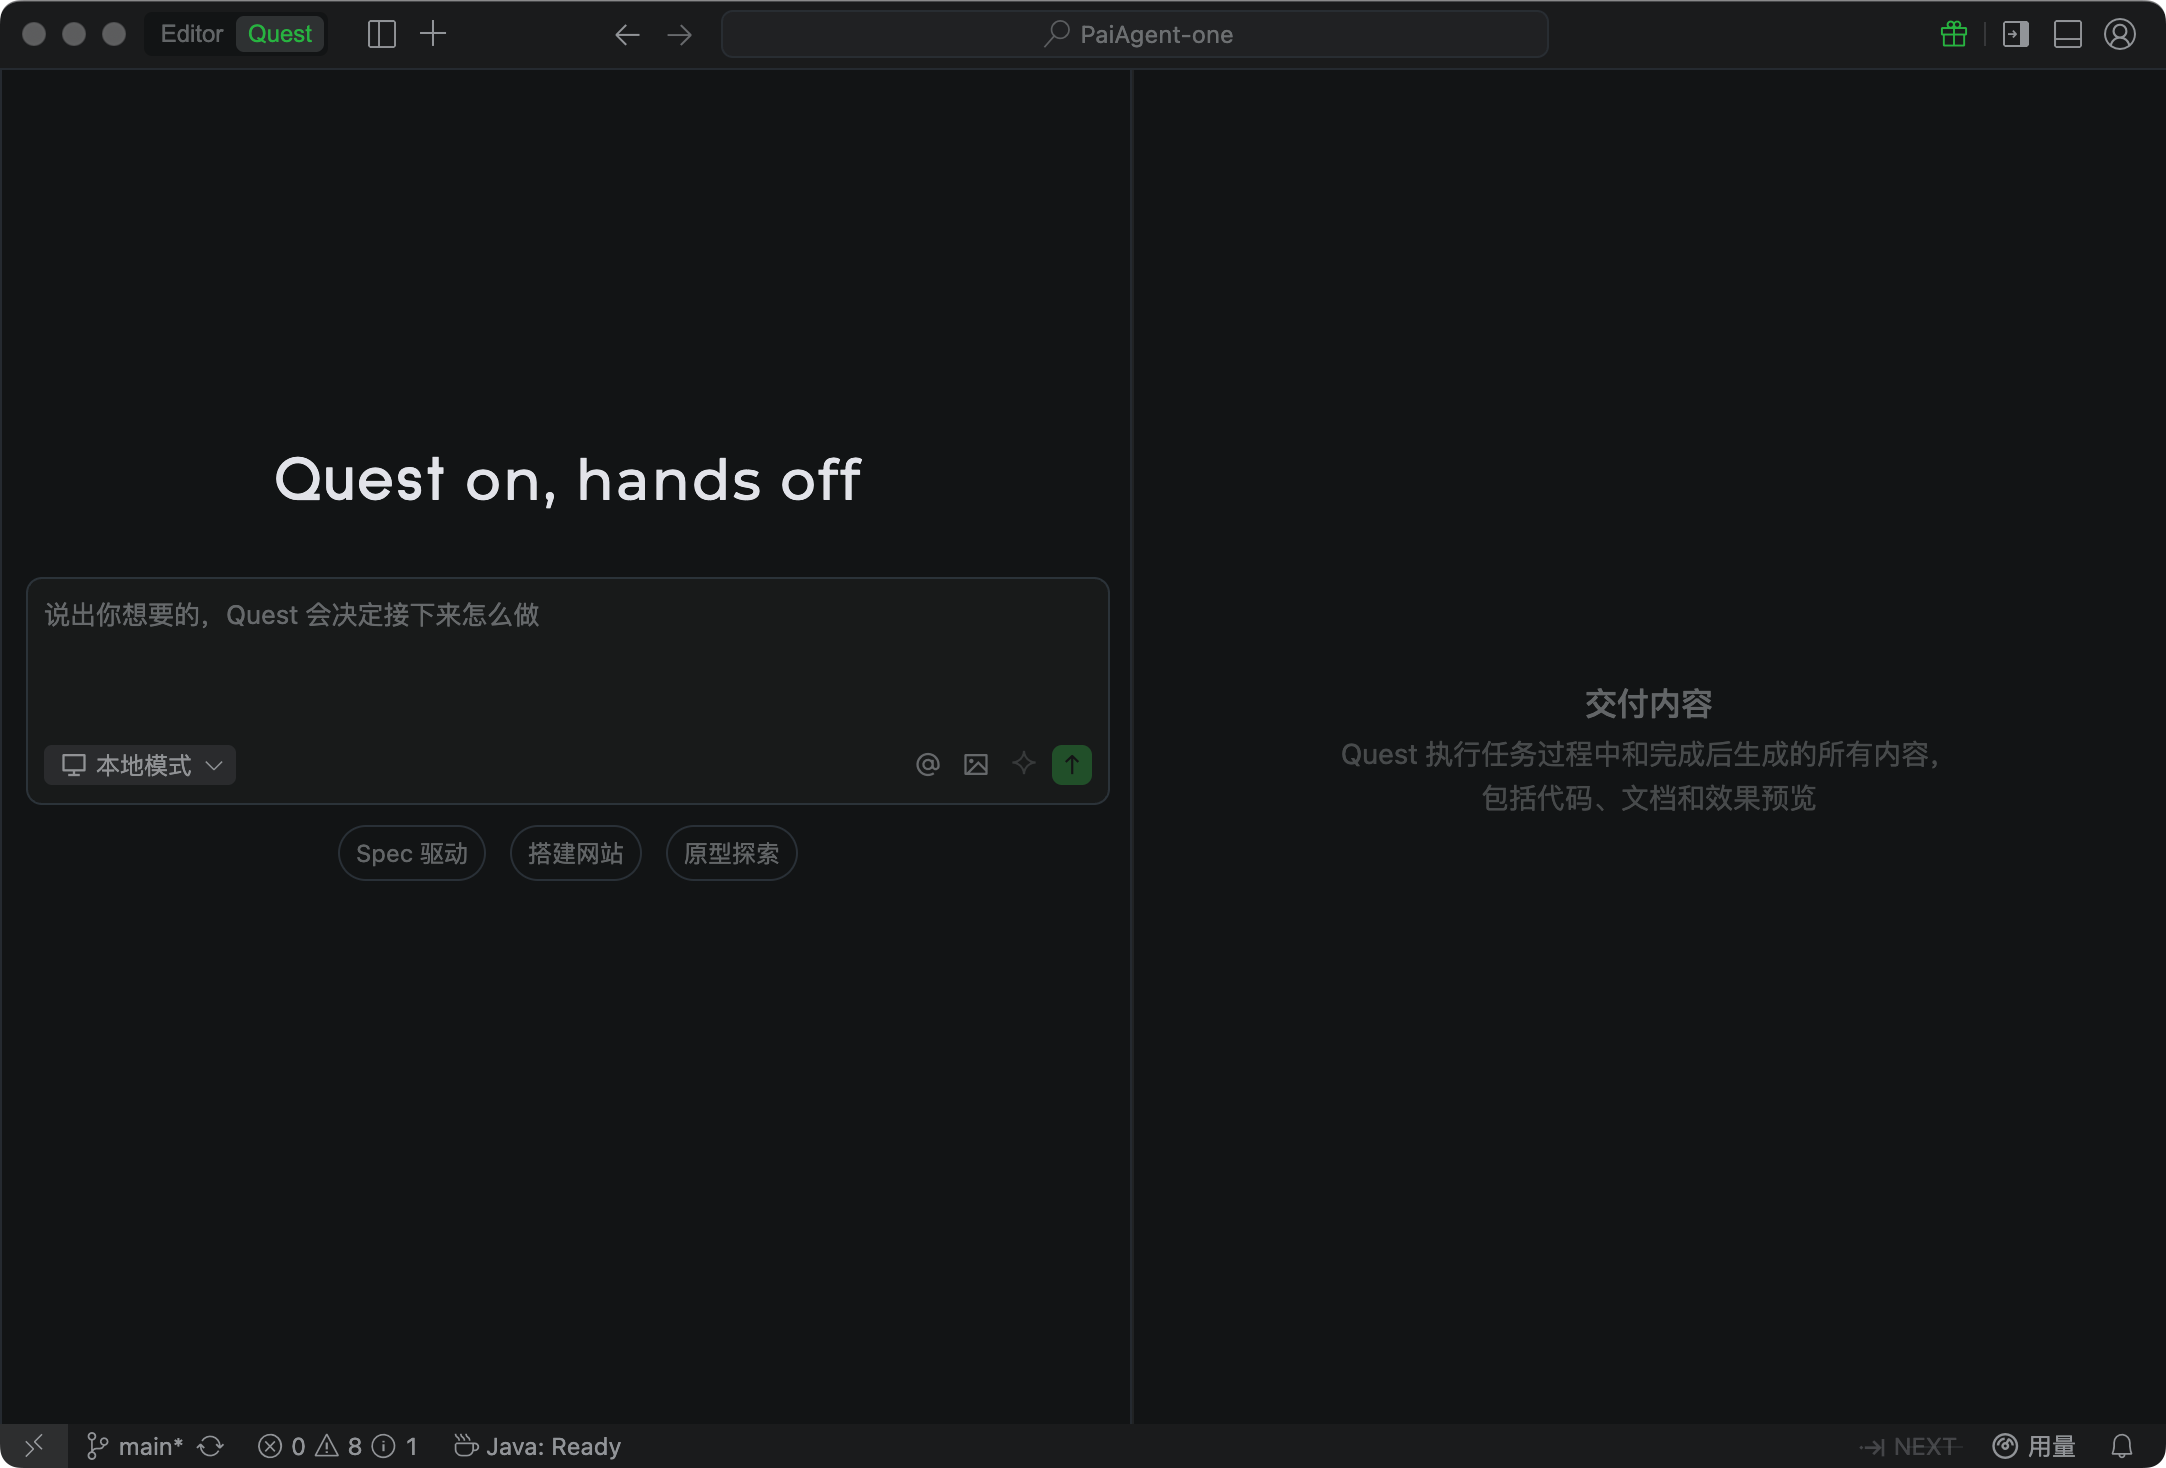Go forward with right arrow
This screenshot has width=2166, height=1468.
(680, 35)
